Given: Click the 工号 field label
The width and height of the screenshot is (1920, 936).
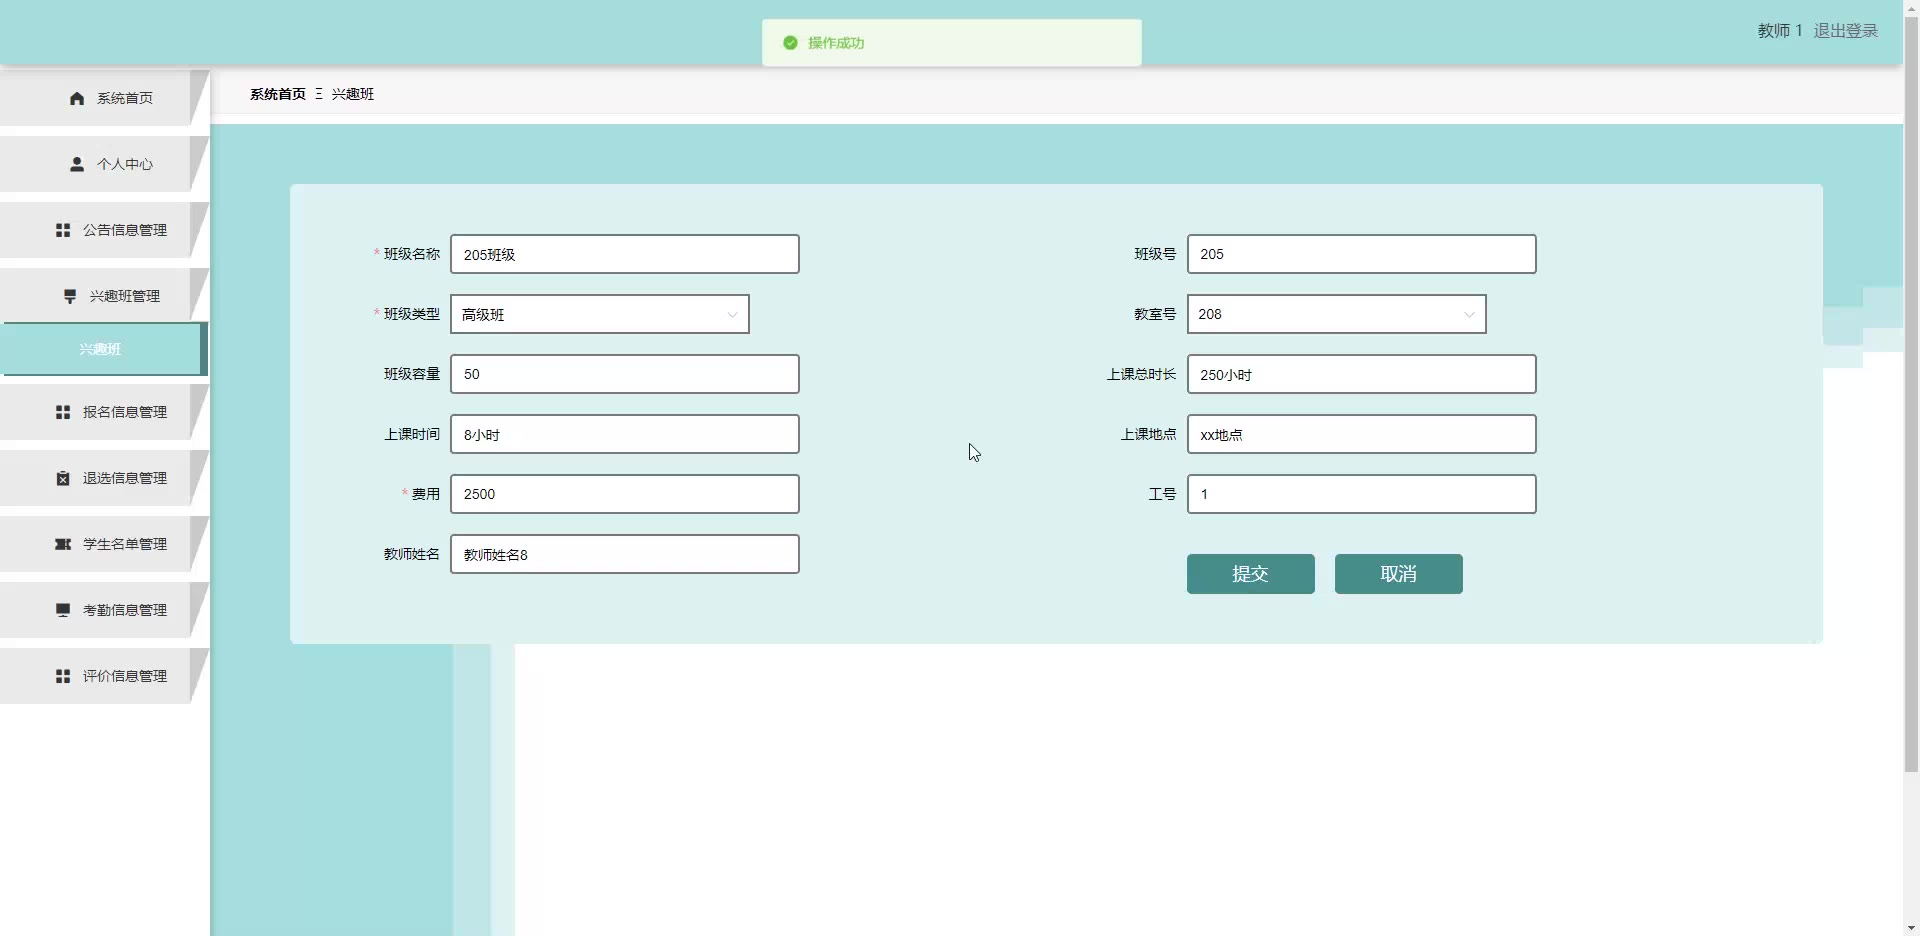Looking at the screenshot, I should tap(1162, 494).
